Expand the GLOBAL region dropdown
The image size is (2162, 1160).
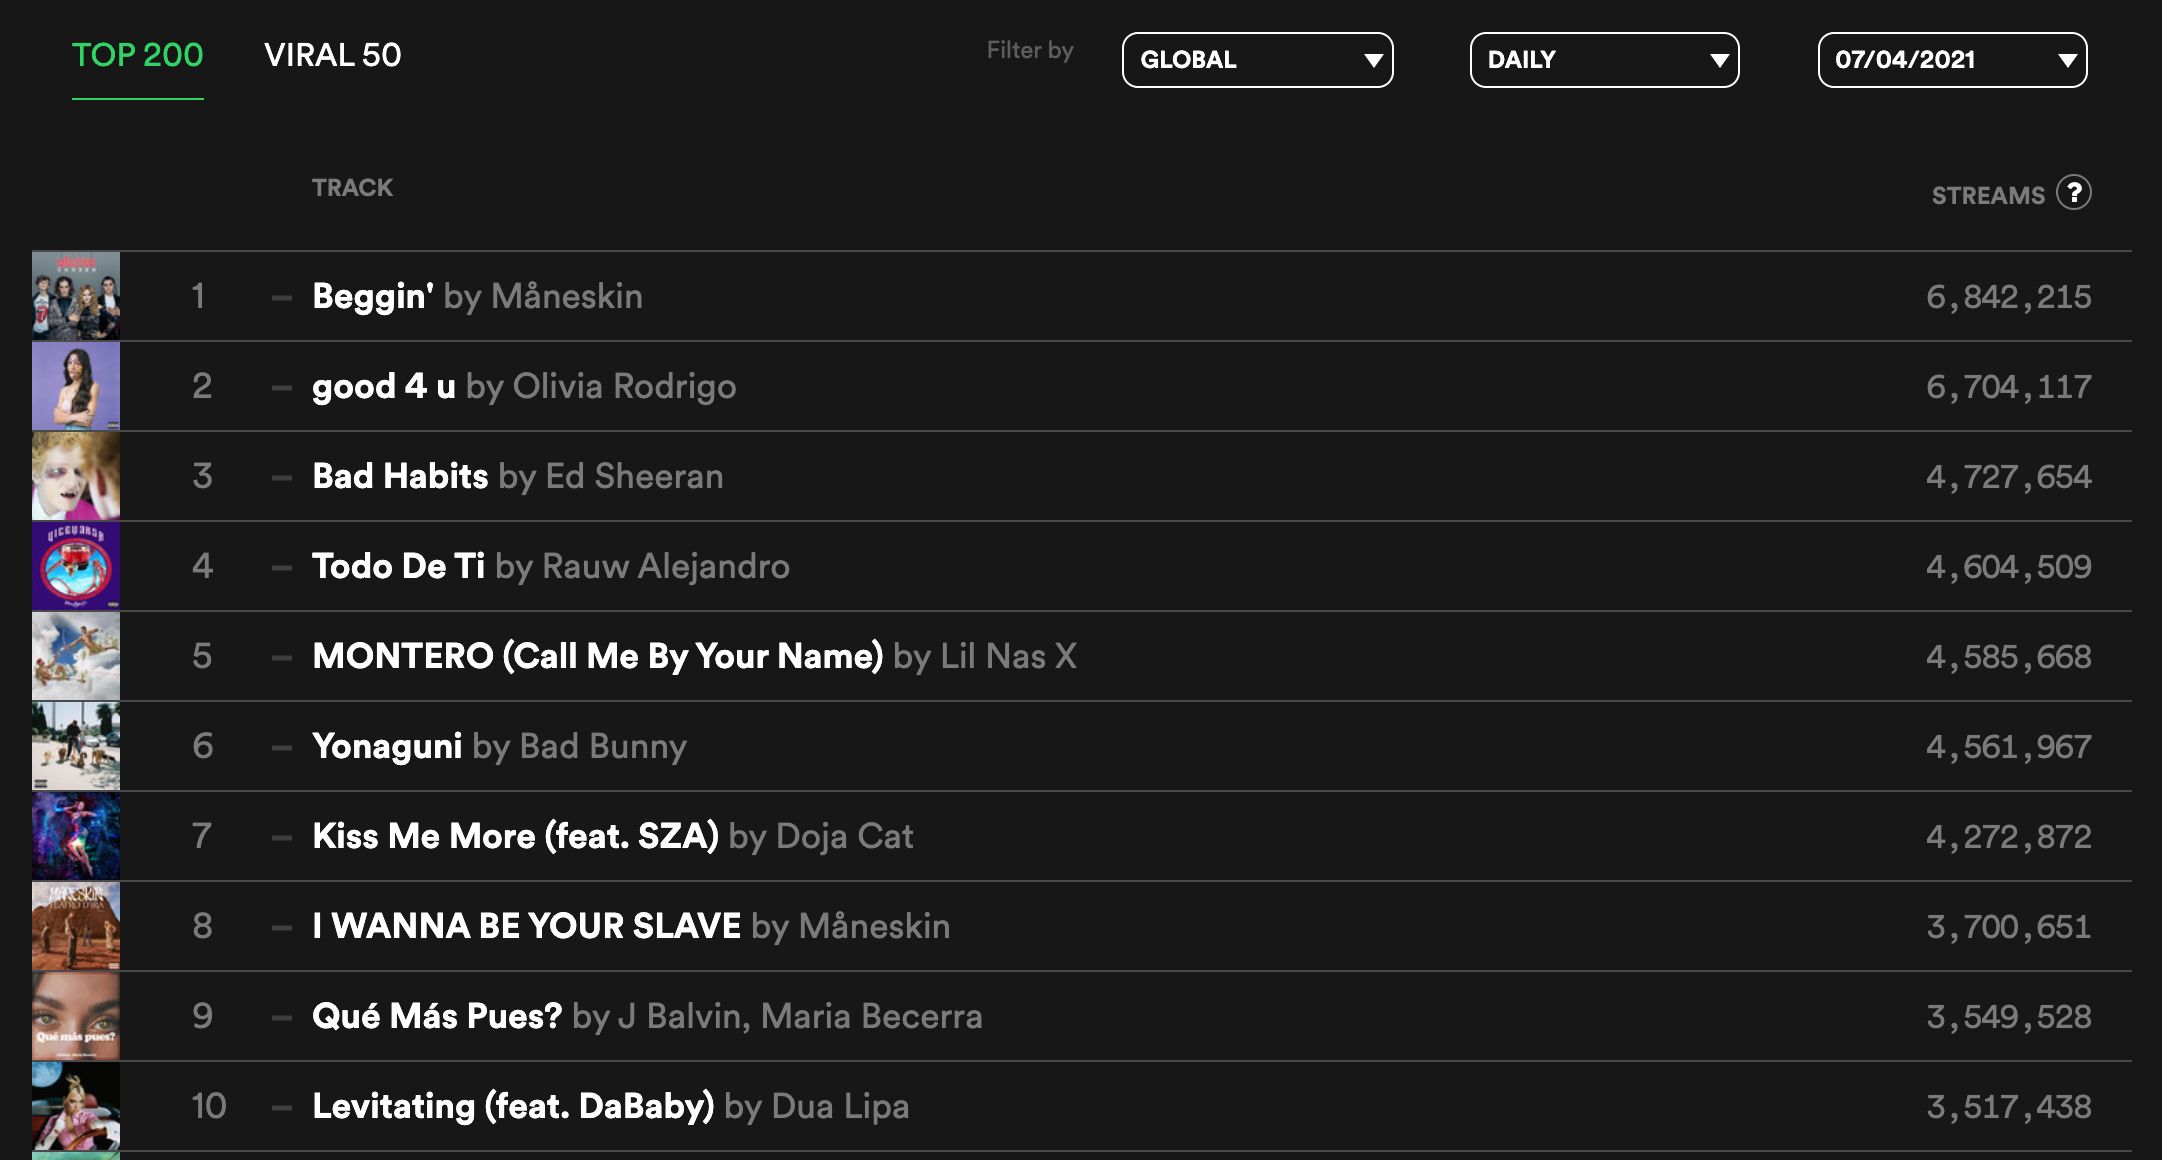(x=1257, y=60)
